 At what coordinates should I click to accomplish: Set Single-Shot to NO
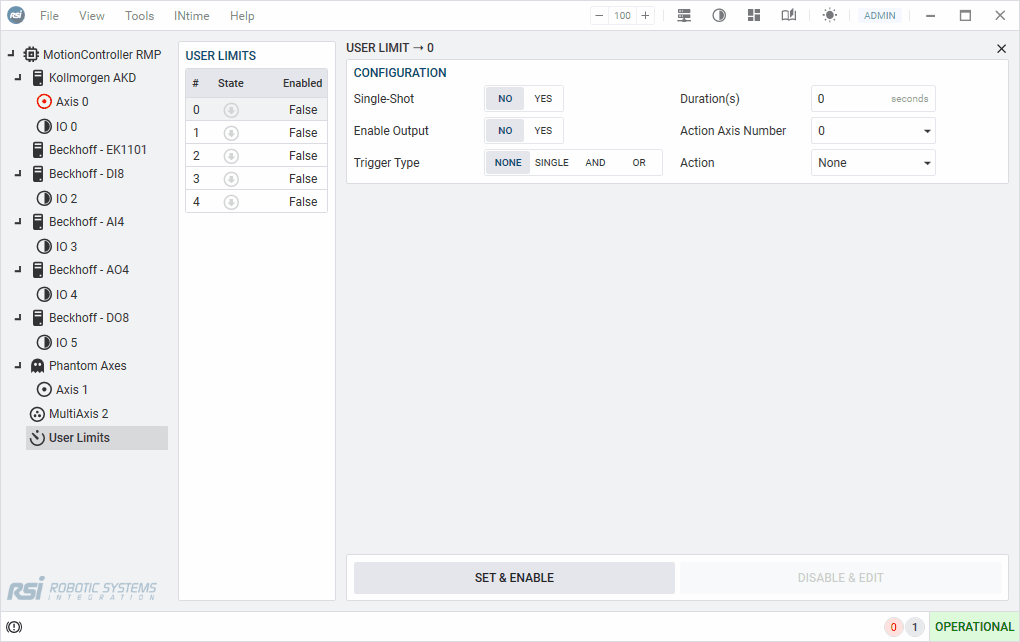[x=505, y=99]
